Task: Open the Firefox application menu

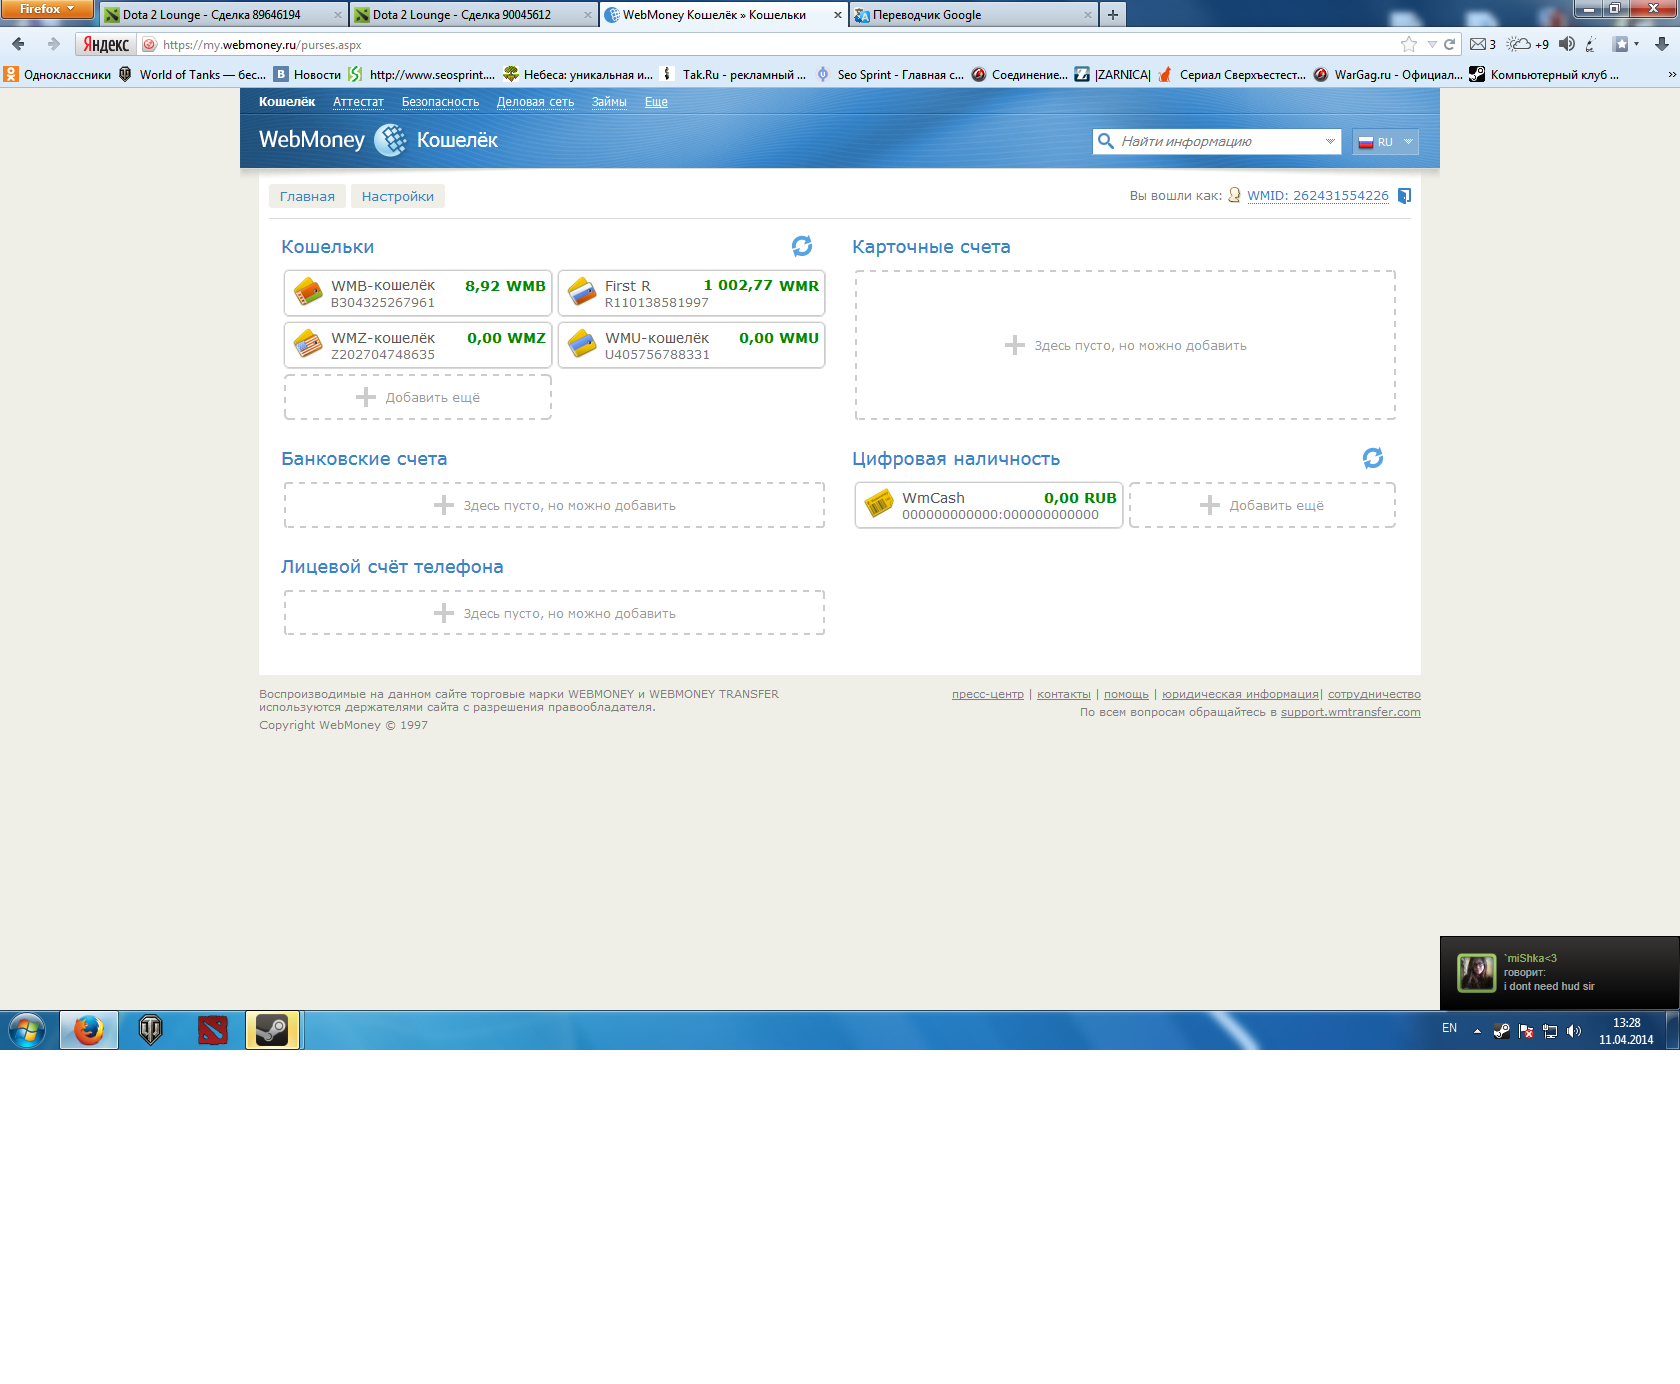Action: 47,9
